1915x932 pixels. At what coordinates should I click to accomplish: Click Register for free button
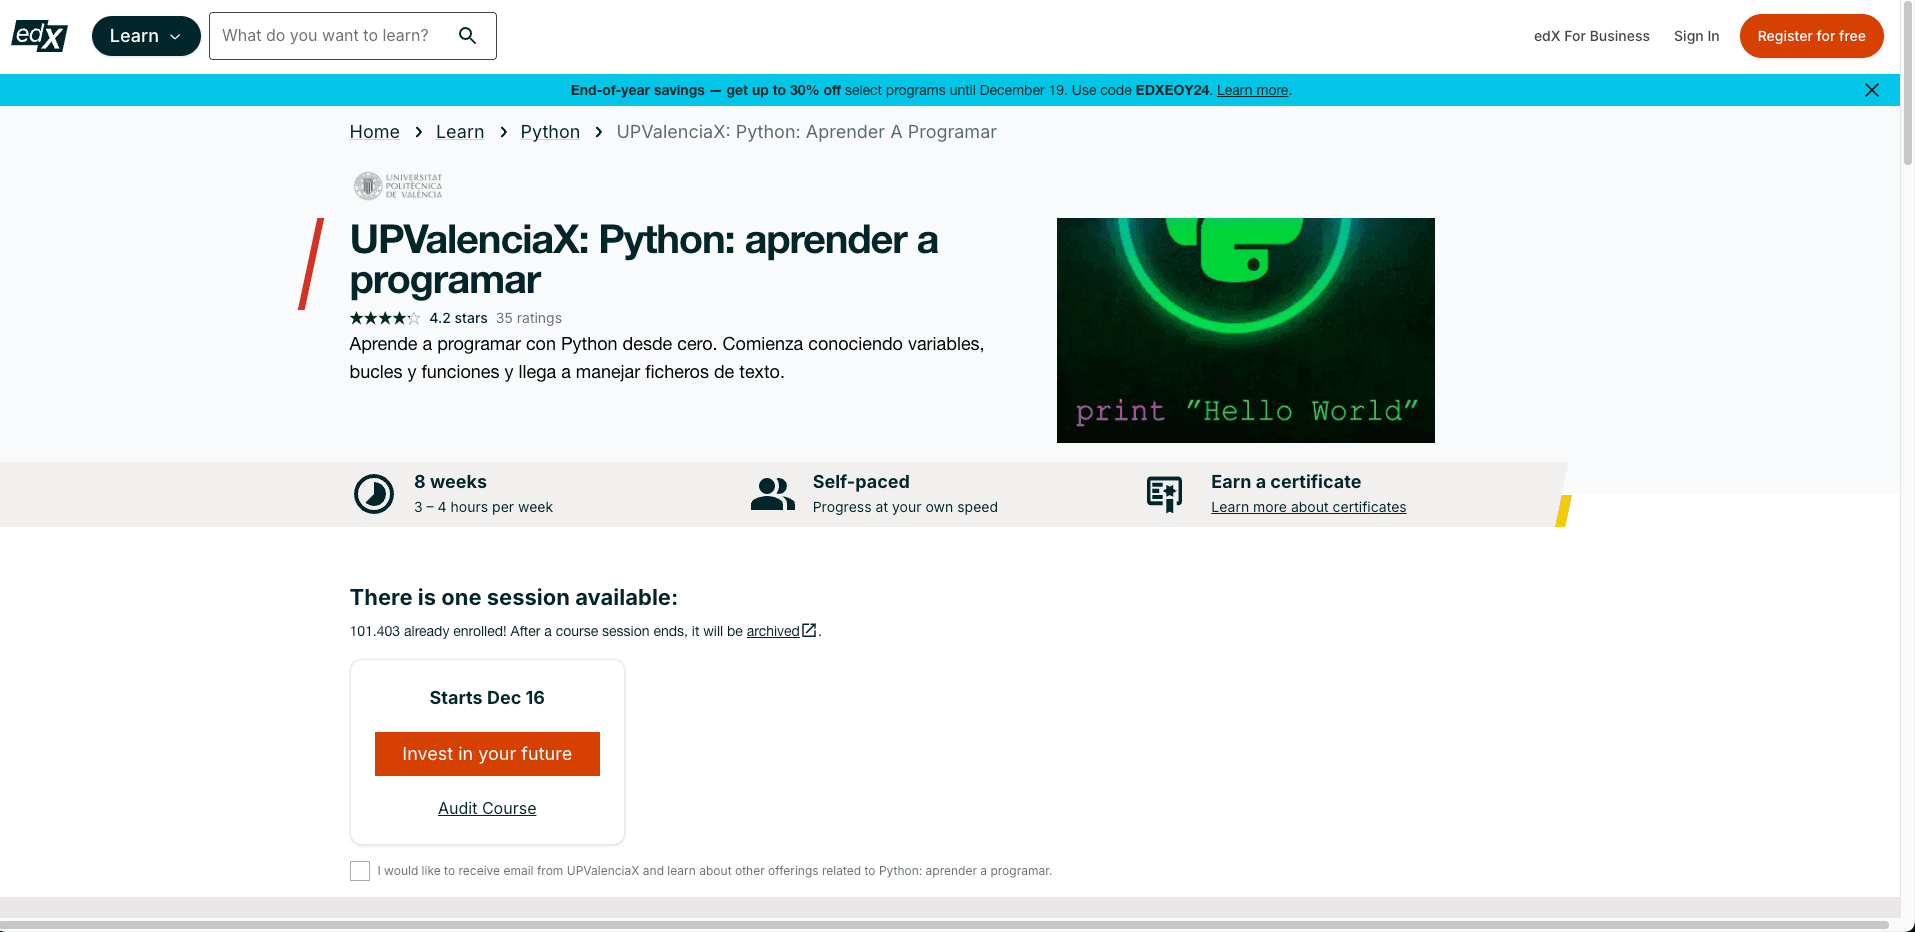pyautogui.click(x=1811, y=36)
